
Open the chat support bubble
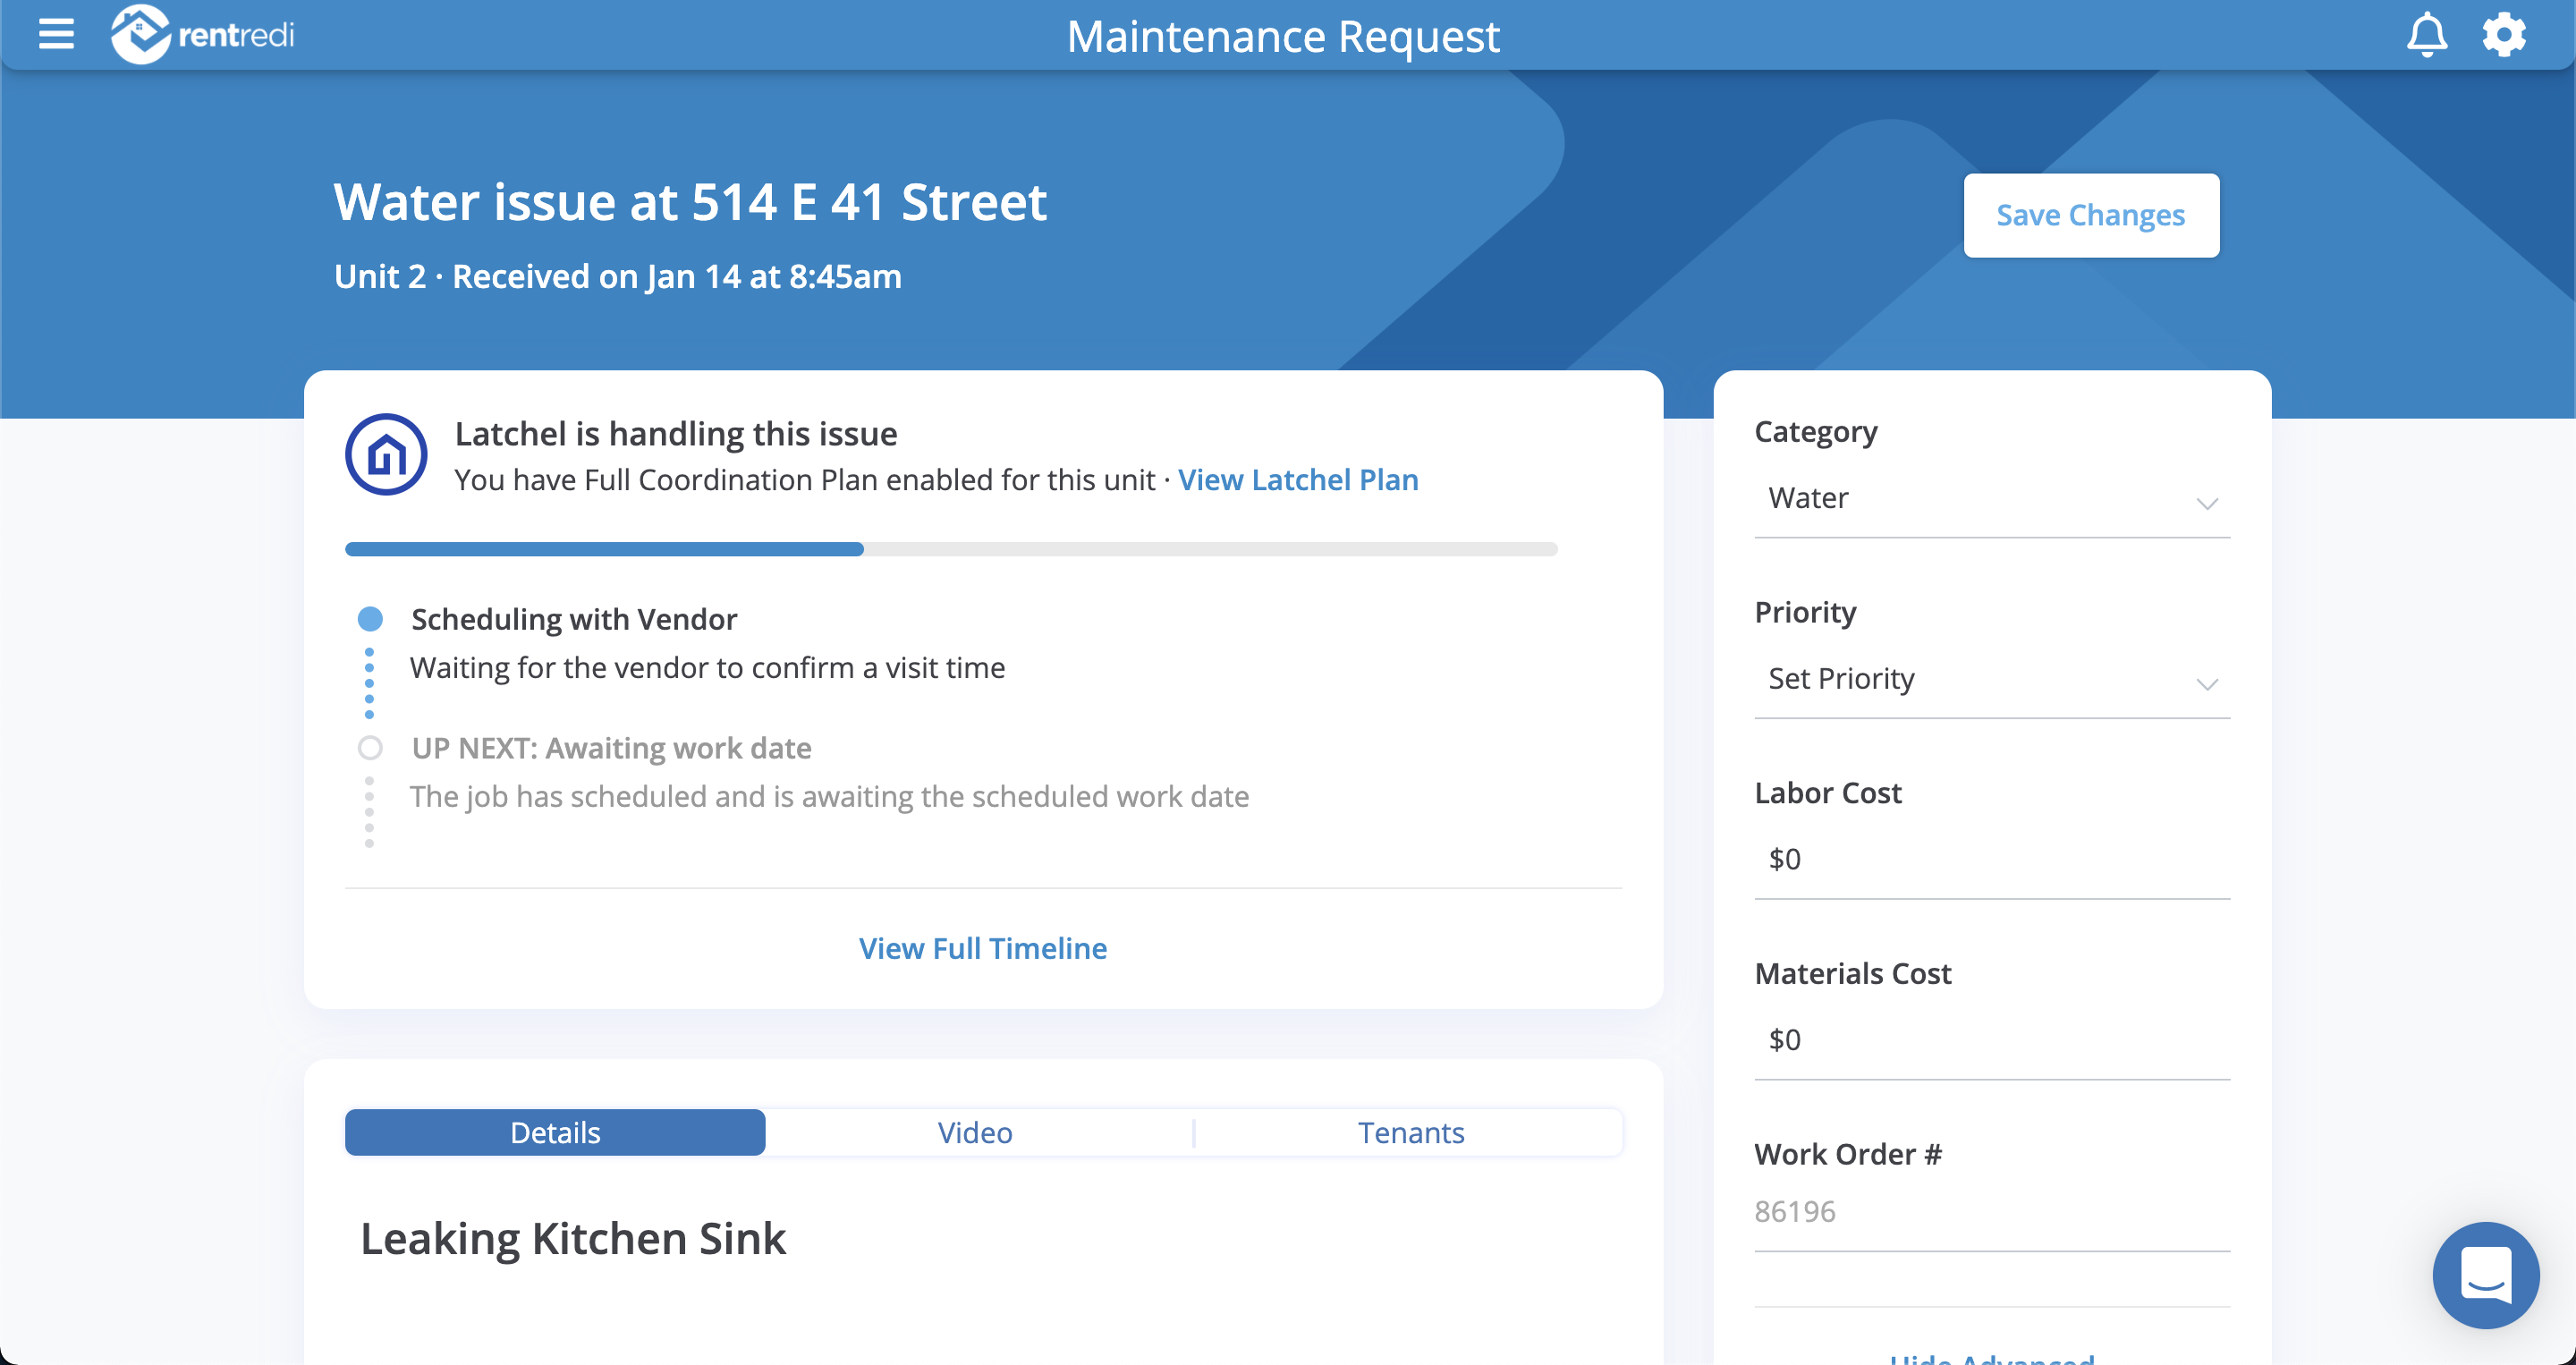pyautogui.click(x=2485, y=1275)
